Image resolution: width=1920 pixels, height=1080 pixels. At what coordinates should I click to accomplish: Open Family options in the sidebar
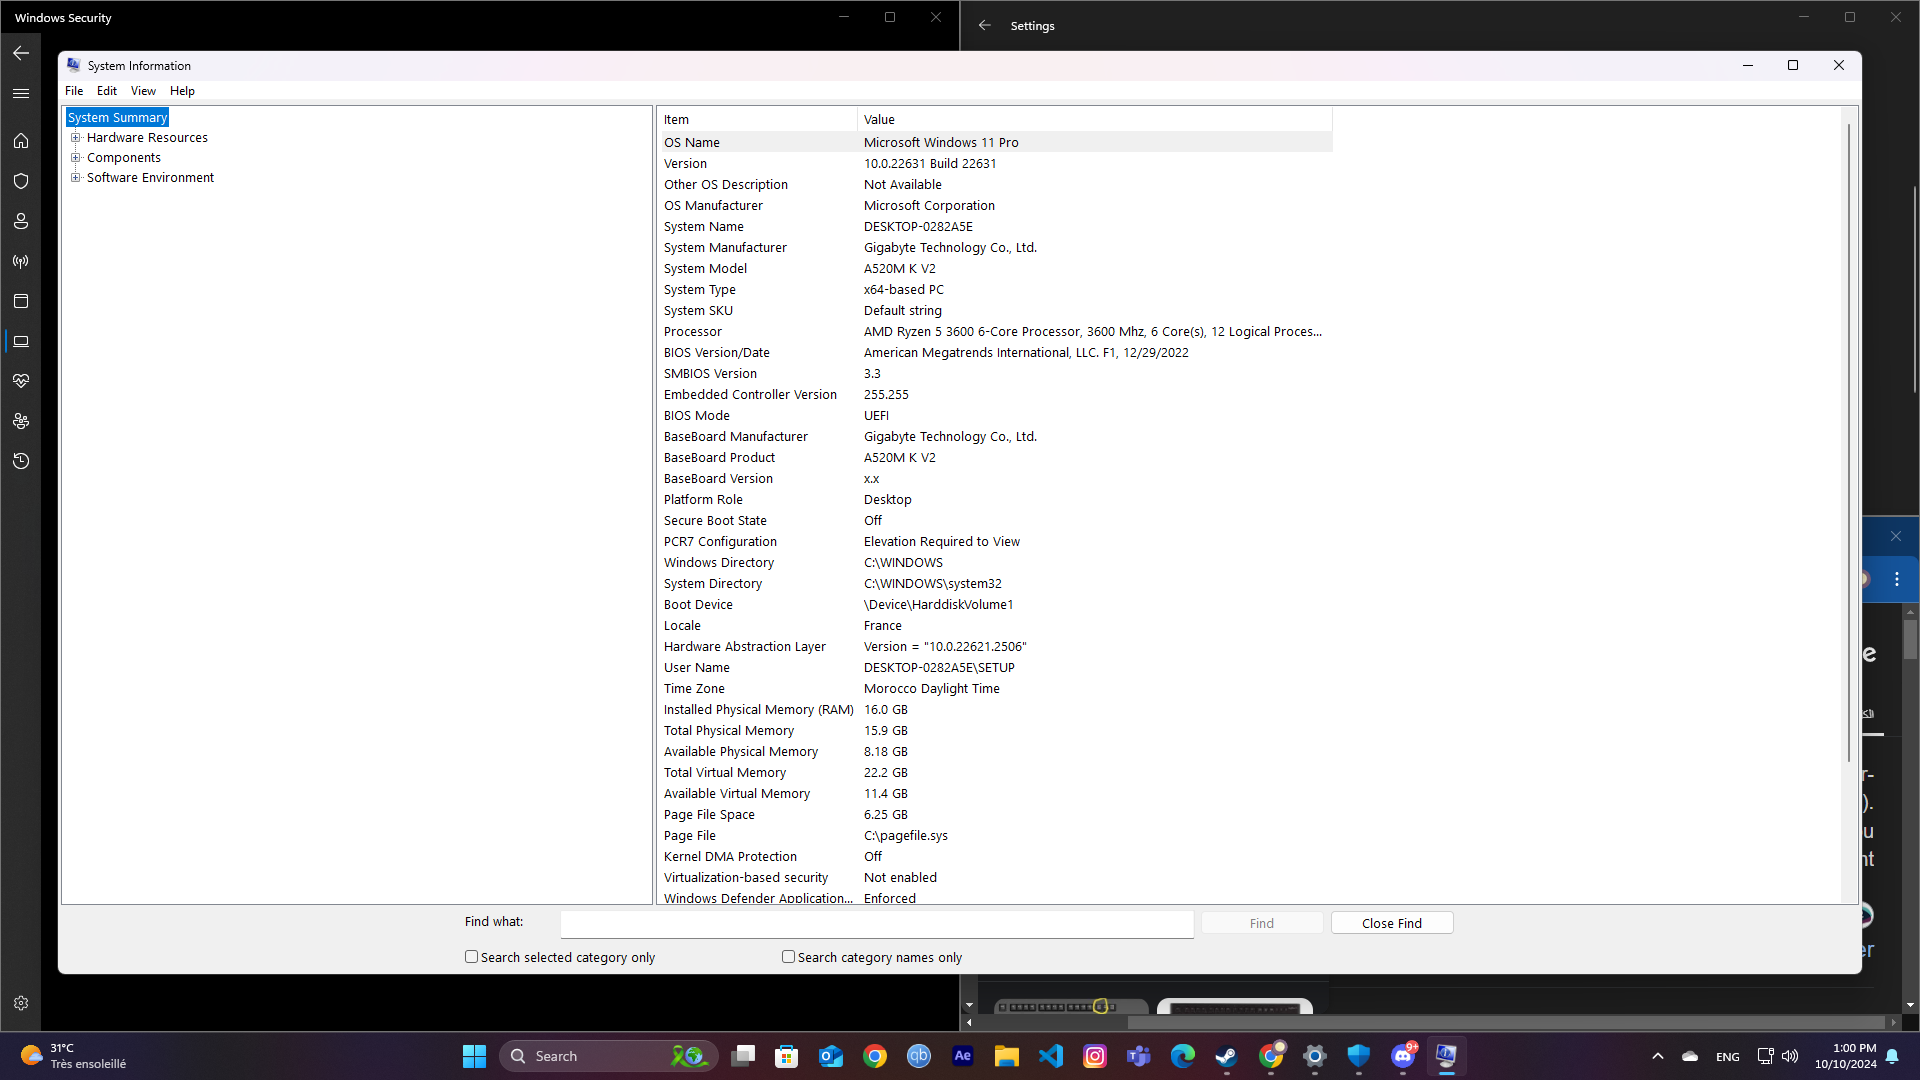pos(21,421)
